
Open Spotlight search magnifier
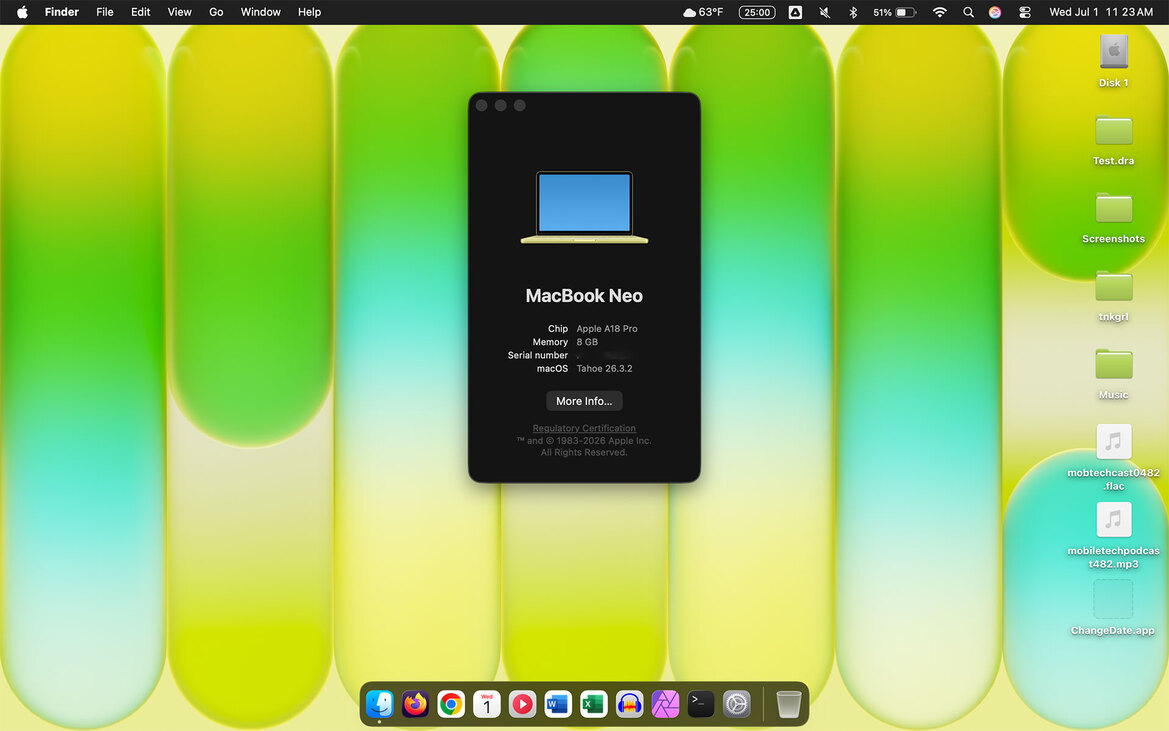point(968,12)
